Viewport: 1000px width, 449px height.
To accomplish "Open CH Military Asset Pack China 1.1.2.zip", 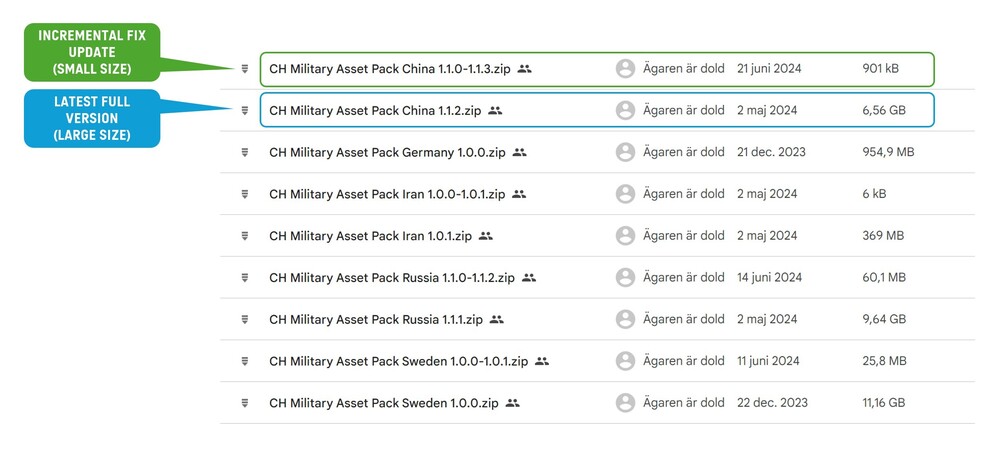I will tap(375, 111).
